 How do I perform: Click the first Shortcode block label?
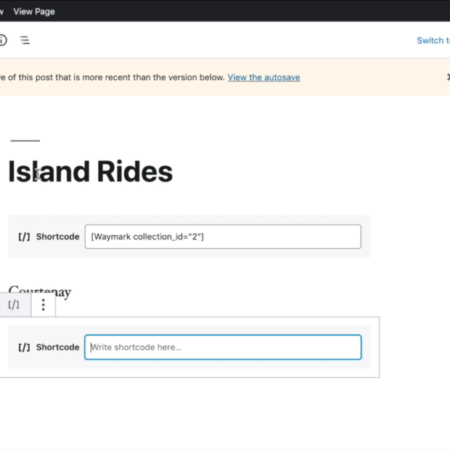[x=58, y=237]
